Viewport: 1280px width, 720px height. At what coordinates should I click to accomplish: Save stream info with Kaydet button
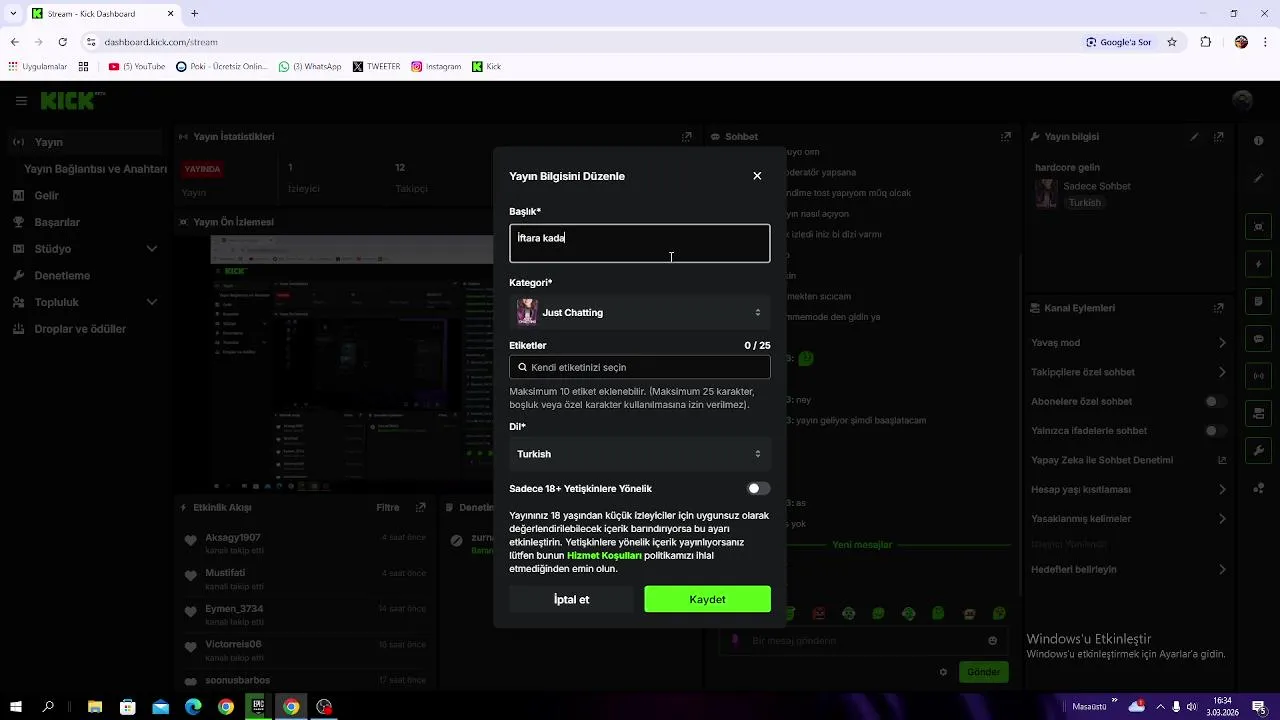[x=707, y=599]
